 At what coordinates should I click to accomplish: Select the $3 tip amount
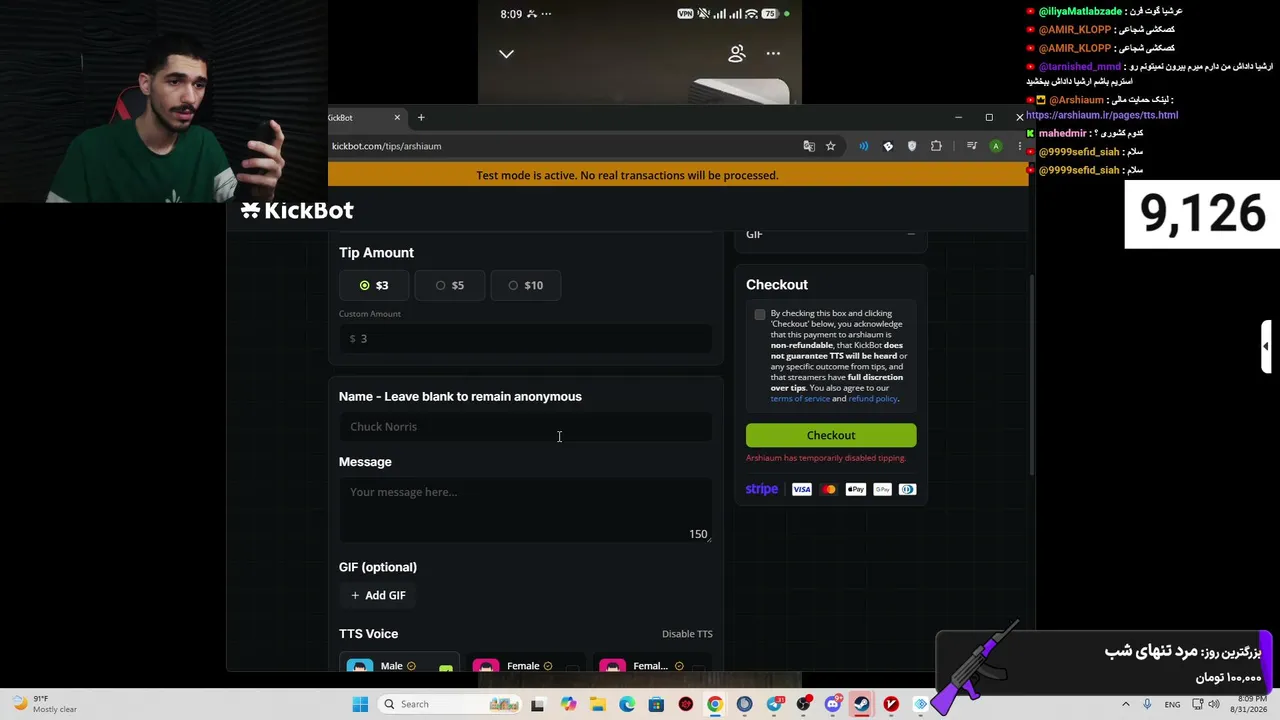tap(375, 285)
